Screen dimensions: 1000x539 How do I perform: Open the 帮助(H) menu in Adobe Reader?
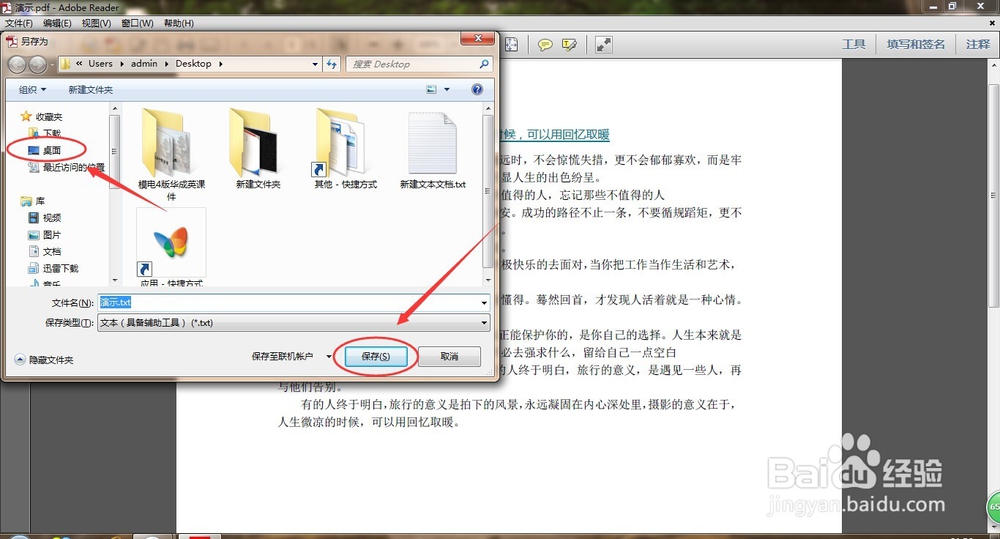[179, 23]
